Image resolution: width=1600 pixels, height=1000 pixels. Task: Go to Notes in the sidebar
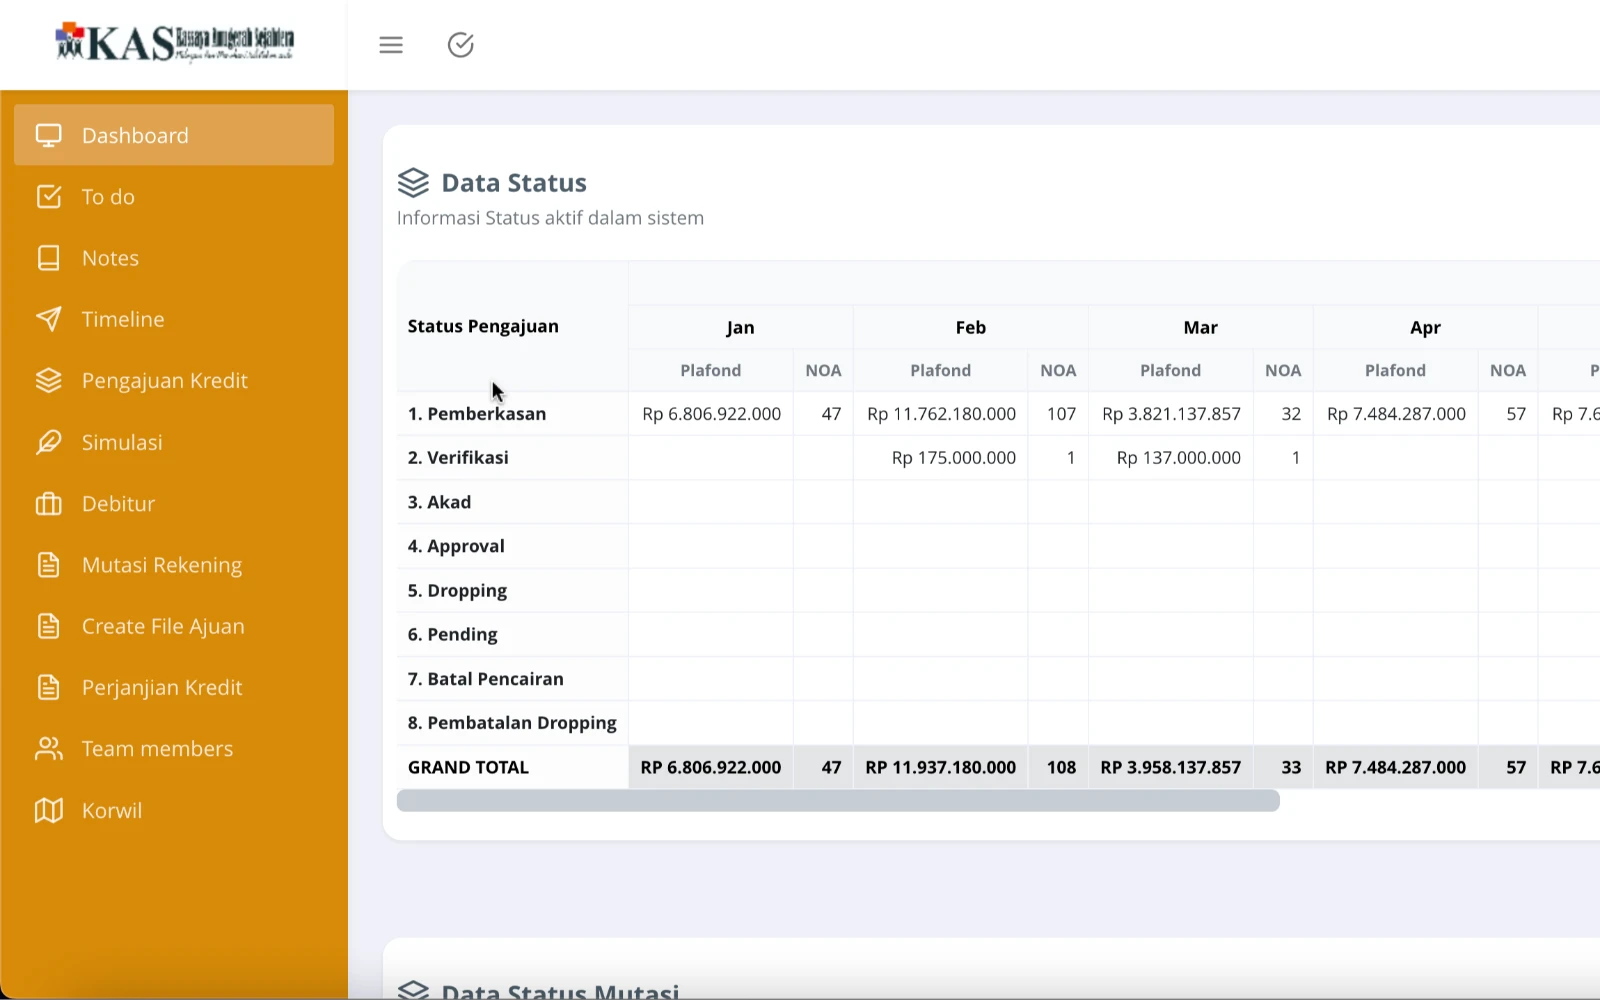coord(174,258)
